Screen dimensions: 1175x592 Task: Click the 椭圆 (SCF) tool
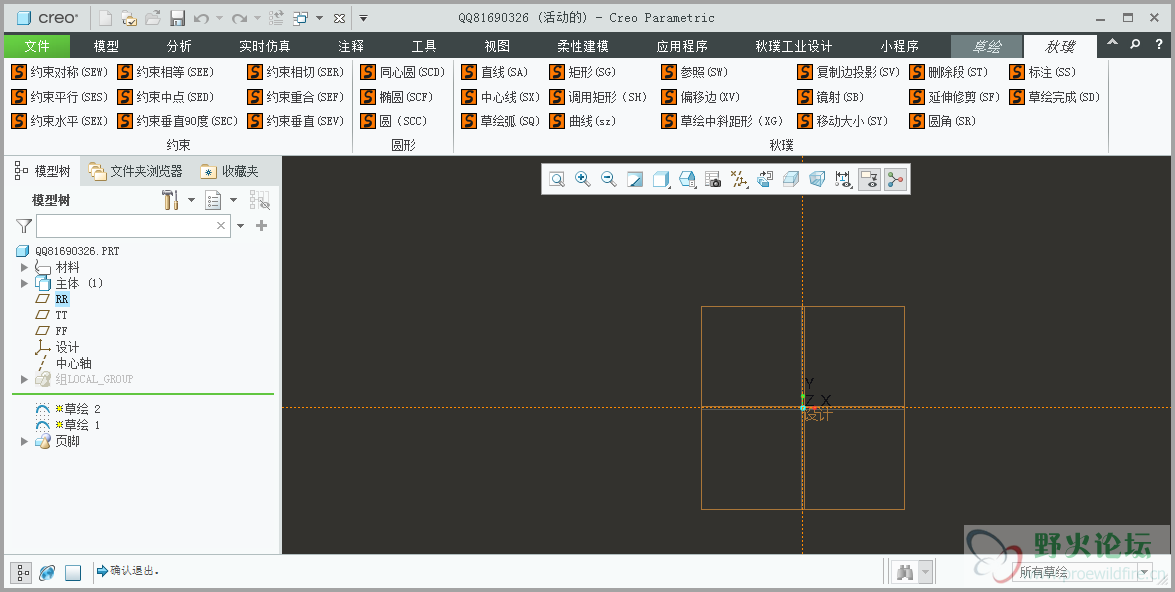click(x=397, y=97)
